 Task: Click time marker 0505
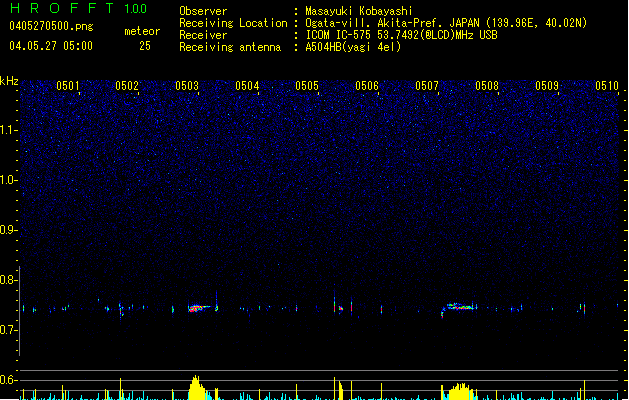[307, 86]
